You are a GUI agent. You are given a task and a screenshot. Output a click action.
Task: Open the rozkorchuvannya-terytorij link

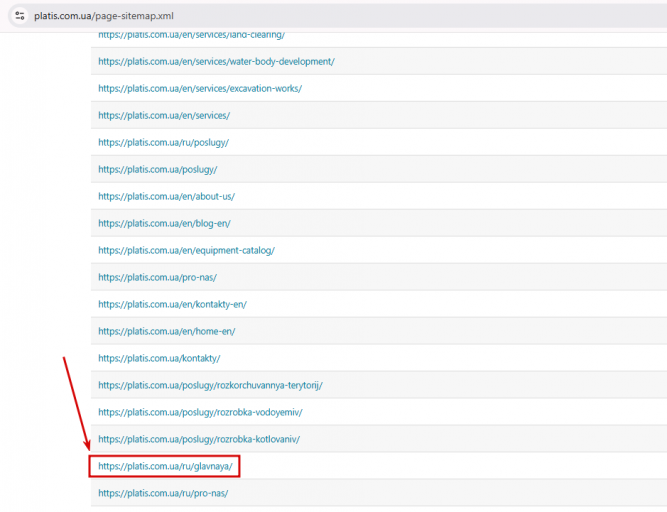coord(211,385)
